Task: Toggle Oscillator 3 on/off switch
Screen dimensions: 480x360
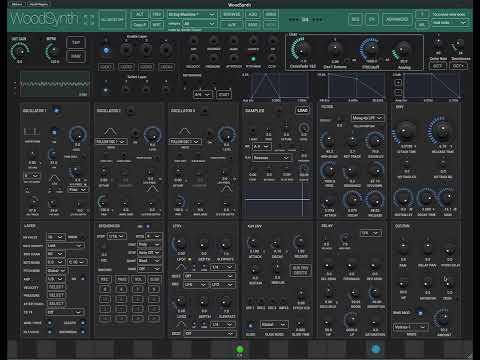Action: (x=205, y=110)
